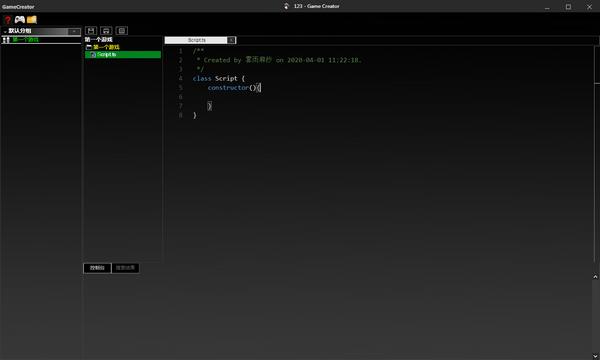Select the yellow 第一个游戏 folder in the tree

(x=106, y=47)
